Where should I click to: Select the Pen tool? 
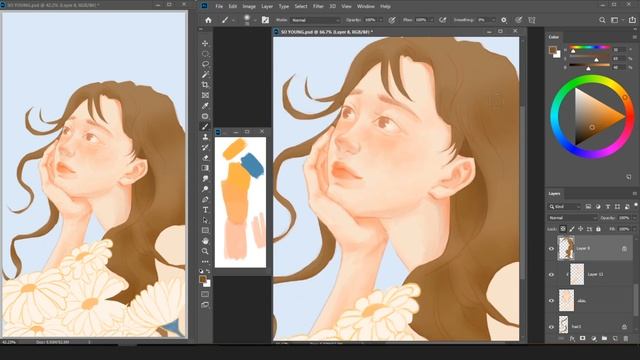click(205, 200)
